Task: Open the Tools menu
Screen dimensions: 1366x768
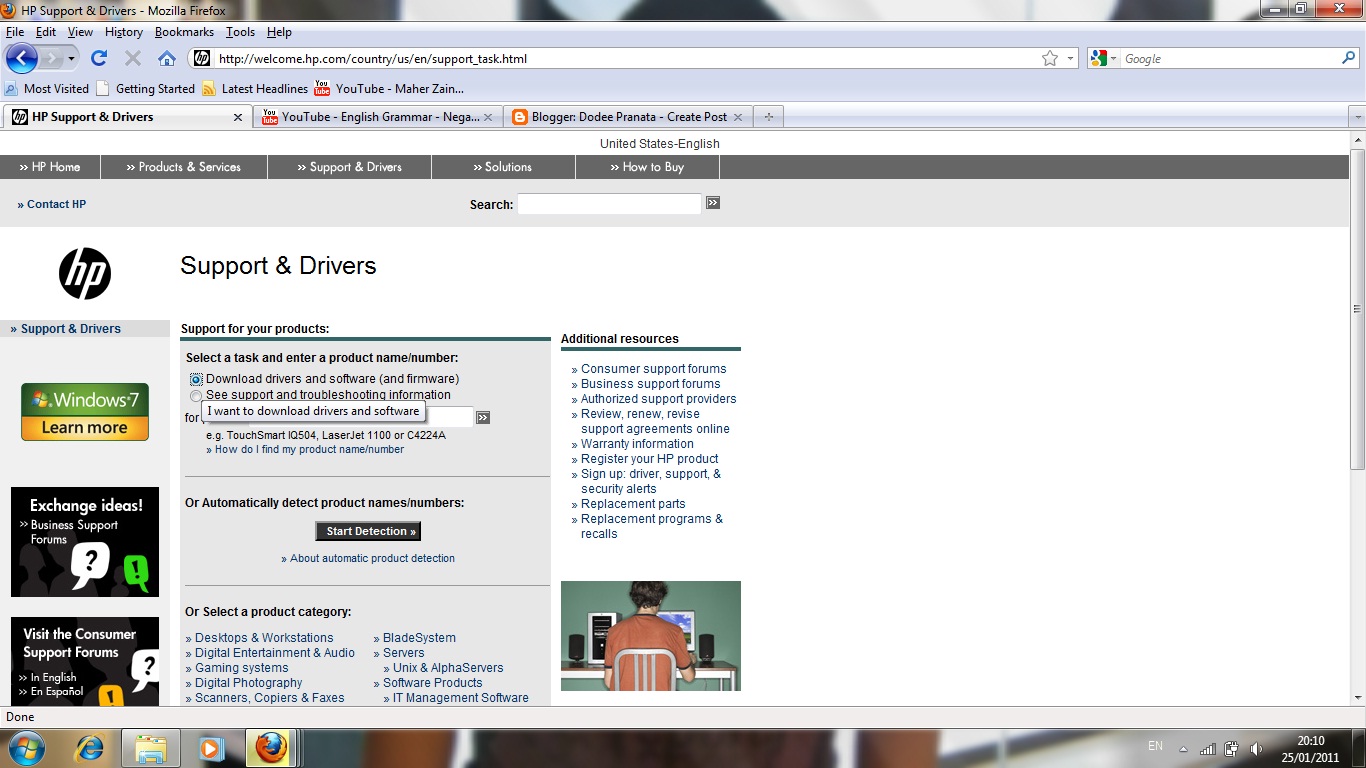Action: pyautogui.click(x=240, y=32)
